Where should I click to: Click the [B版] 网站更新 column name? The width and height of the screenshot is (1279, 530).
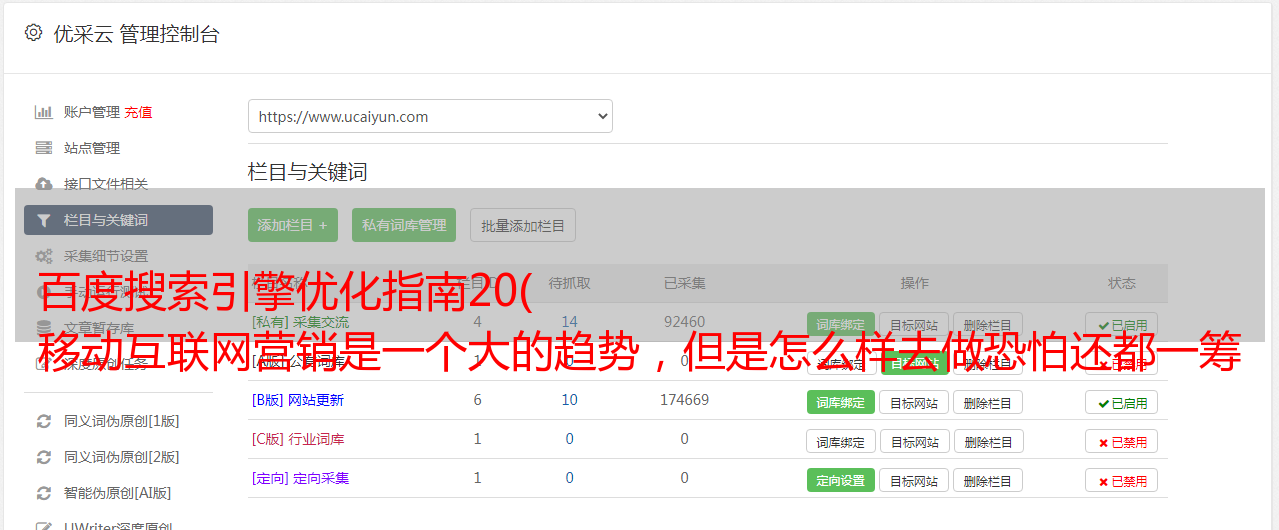point(297,400)
